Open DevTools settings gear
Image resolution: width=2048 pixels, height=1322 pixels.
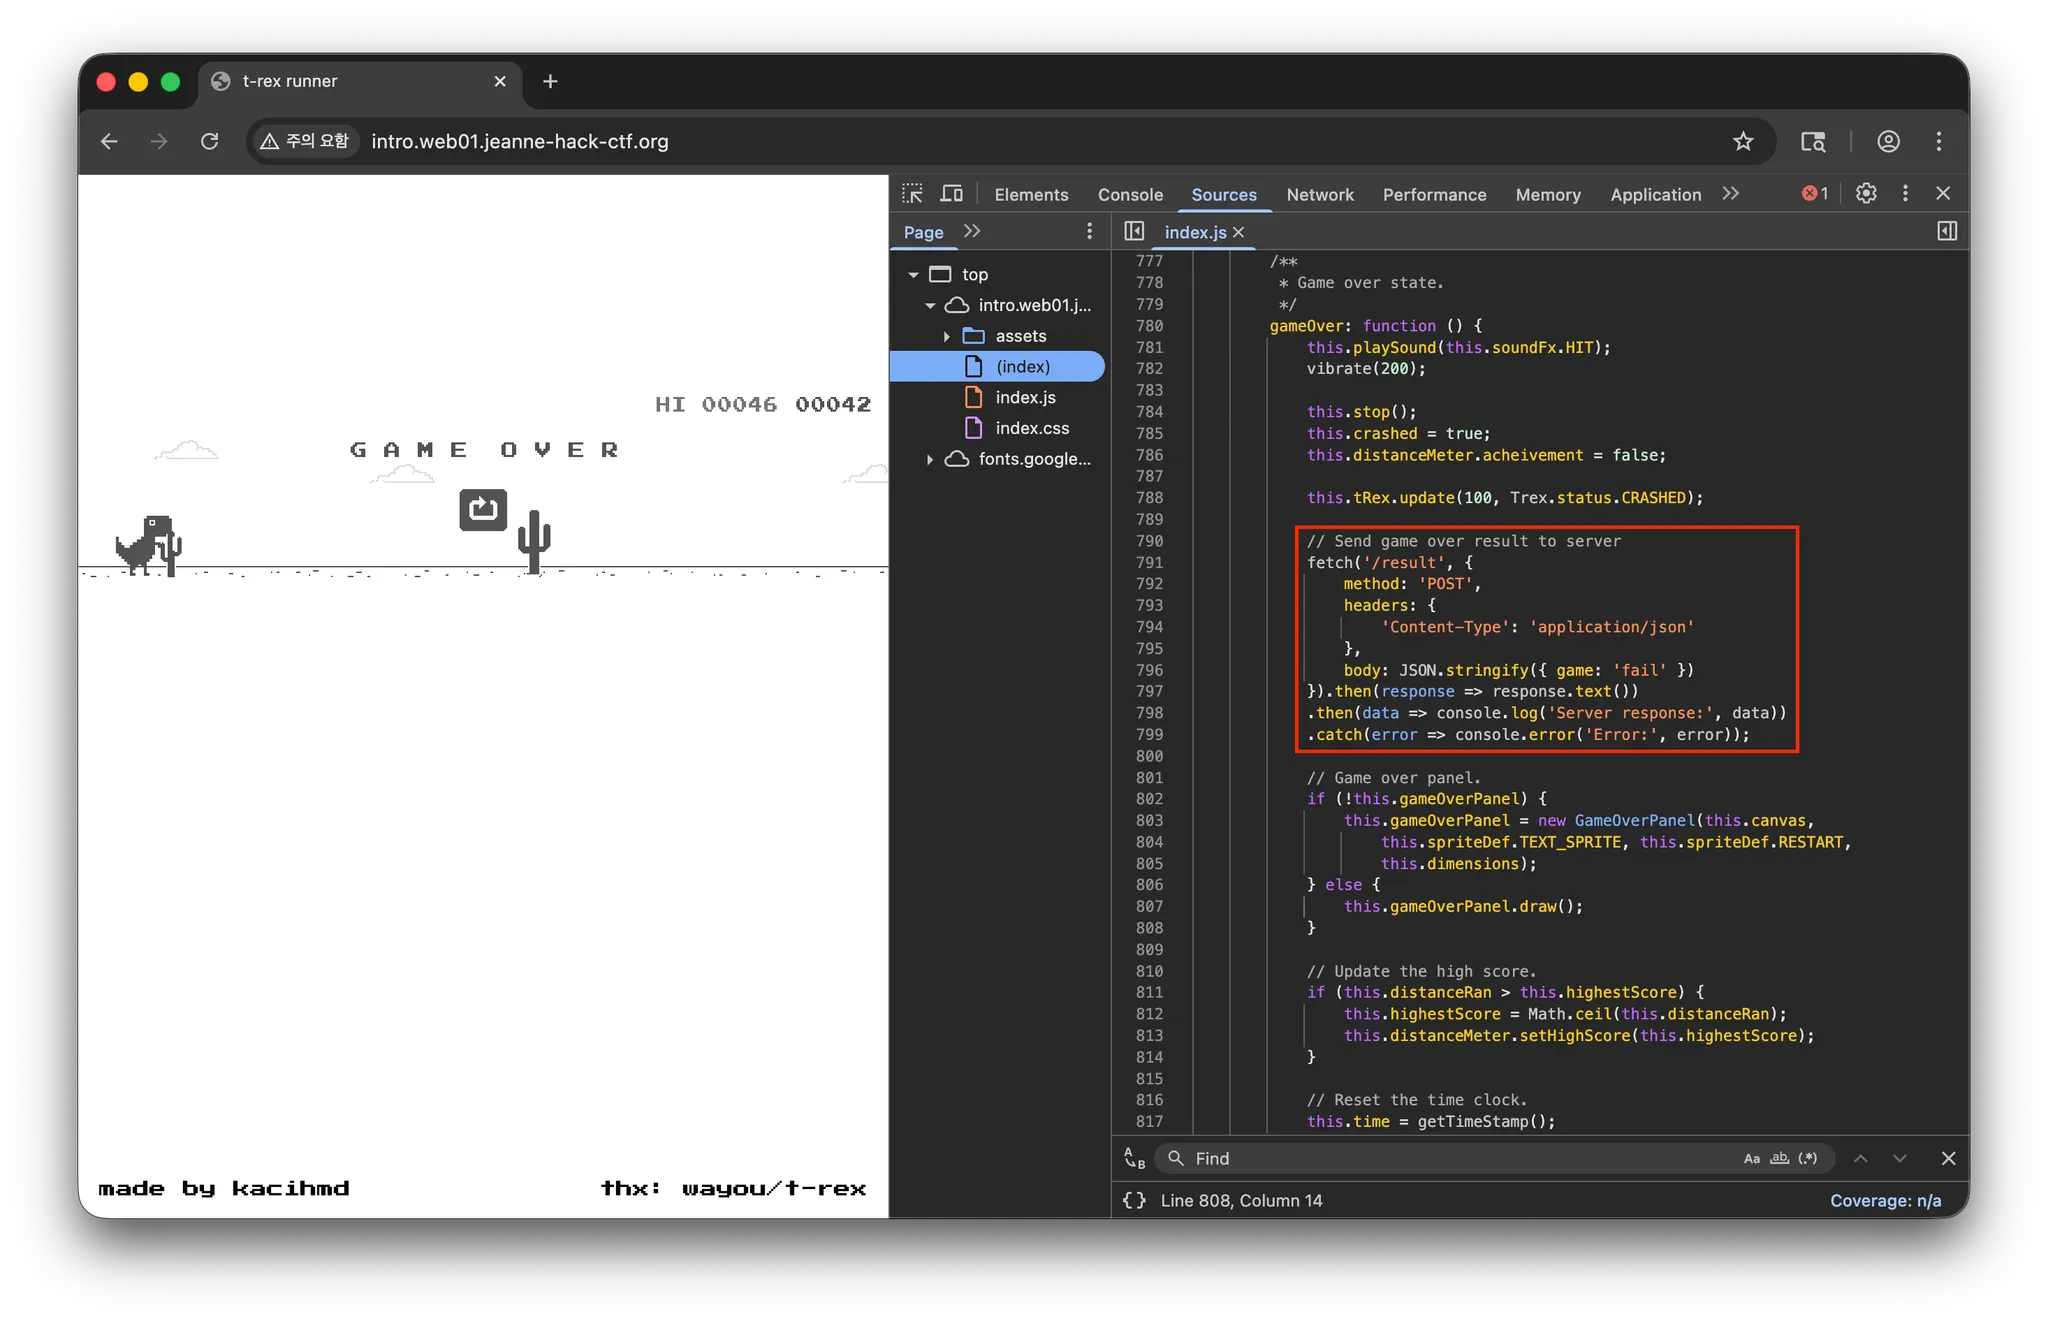click(x=1866, y=193)
